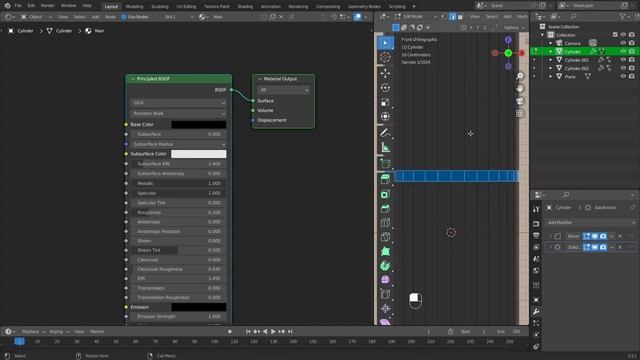Open the Active Tool properties tab
The height and width of the screenshot is (360, 640).
(536, 209)
